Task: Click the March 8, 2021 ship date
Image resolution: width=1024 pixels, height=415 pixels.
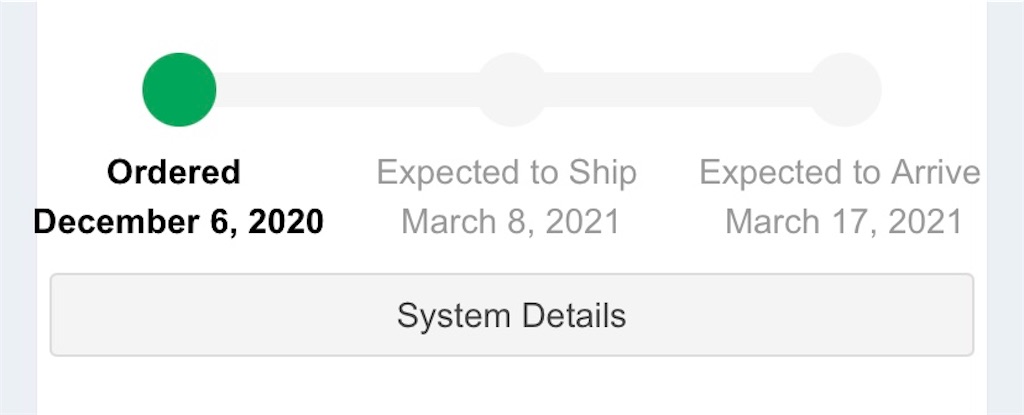Action: [510, 221]
